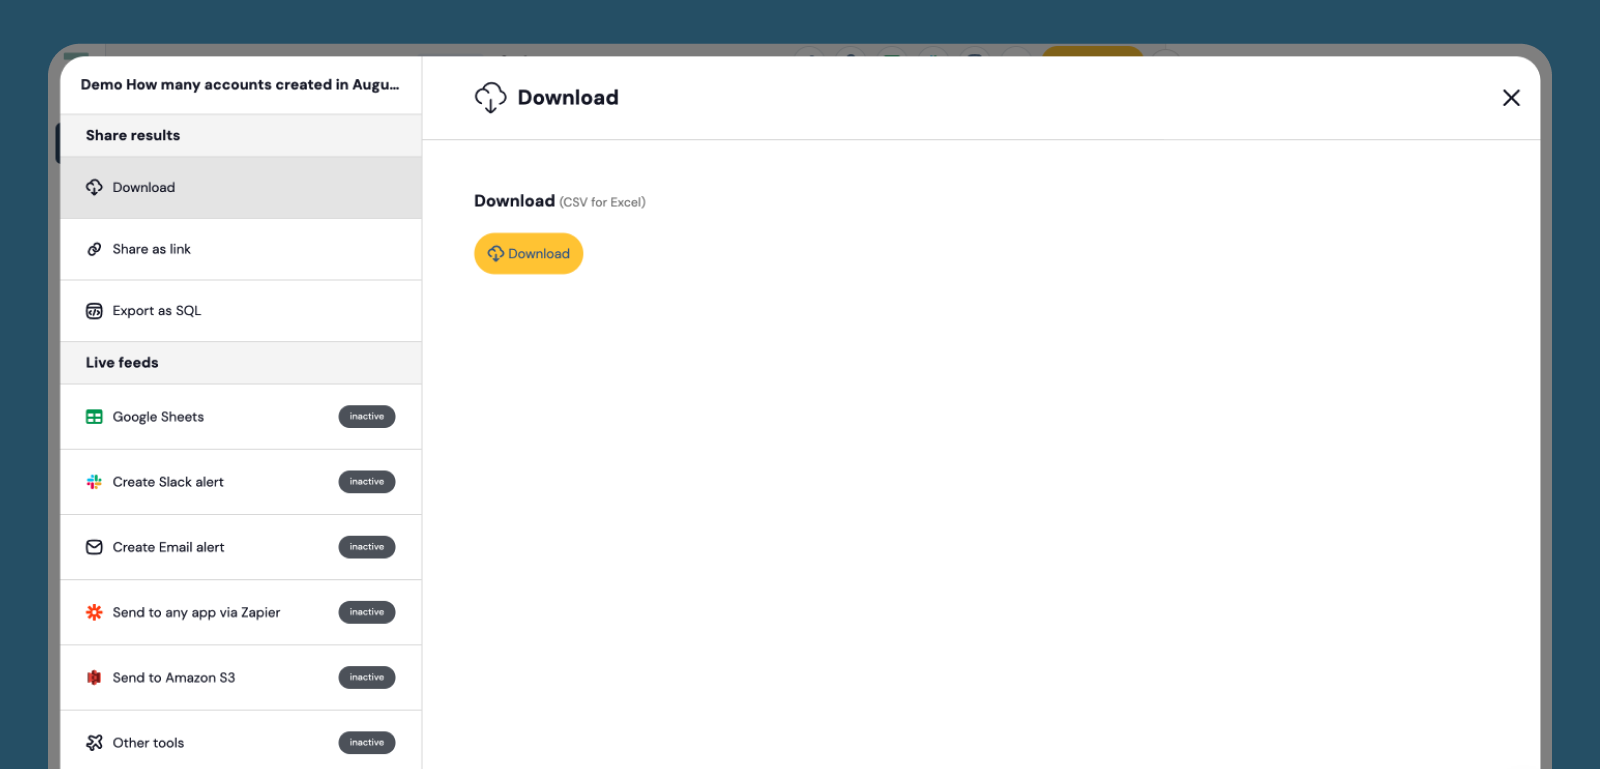Open the Share as link option
The height and width of the screenshot is (769, 1600).
click(x=241, y=249)
